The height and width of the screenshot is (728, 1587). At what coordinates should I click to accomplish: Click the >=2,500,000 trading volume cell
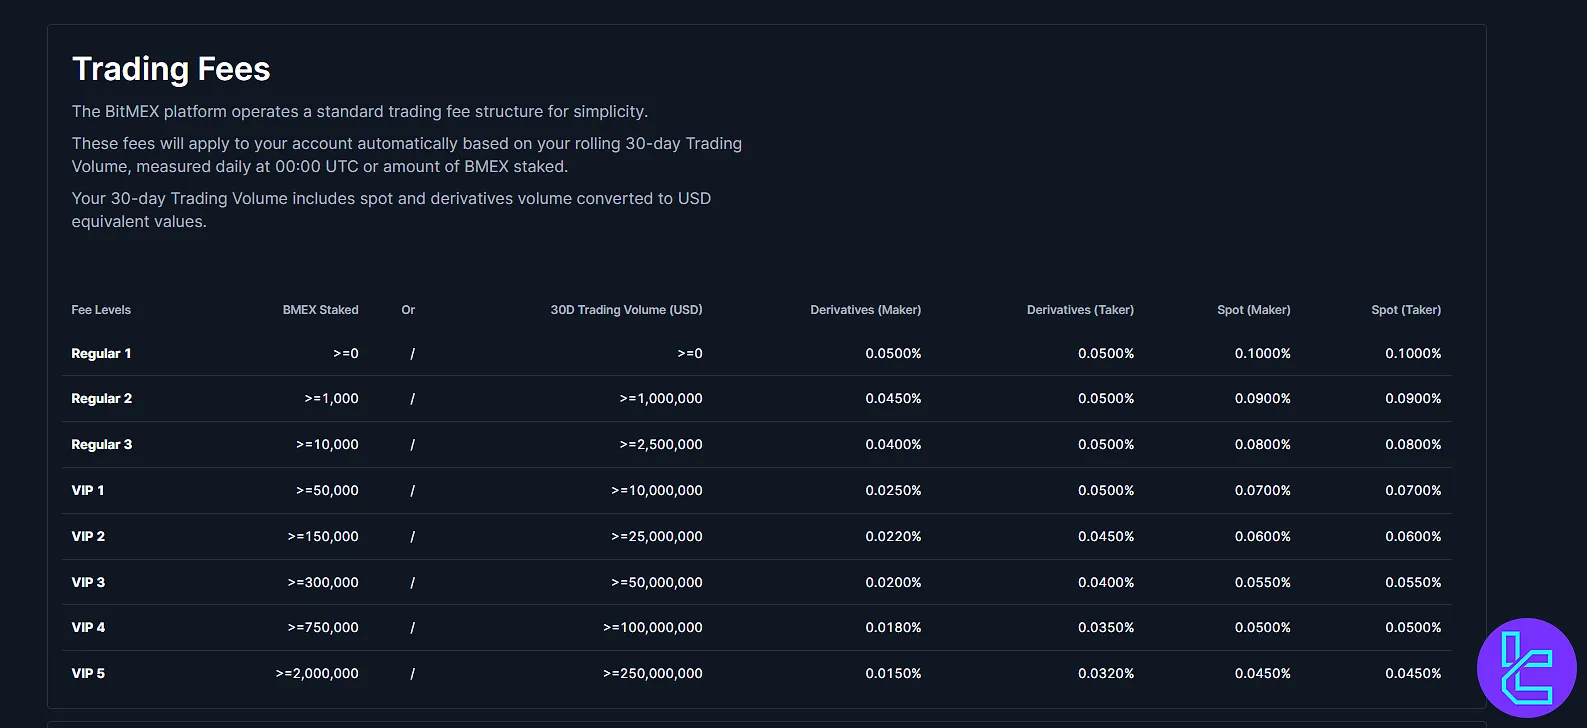click(661, 444)
